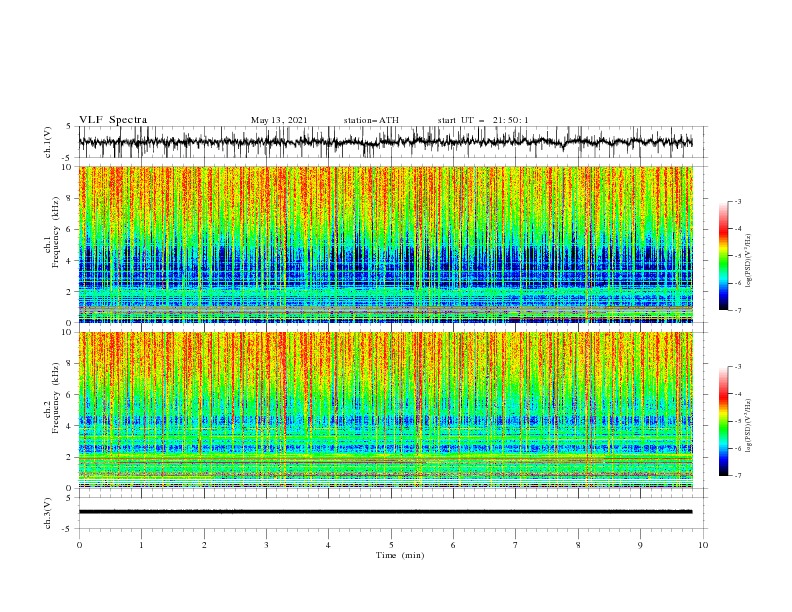The image size is (792, 612).
Task: Click the "-3" tick on ch.1 colorbar
Action: point(738,201)
